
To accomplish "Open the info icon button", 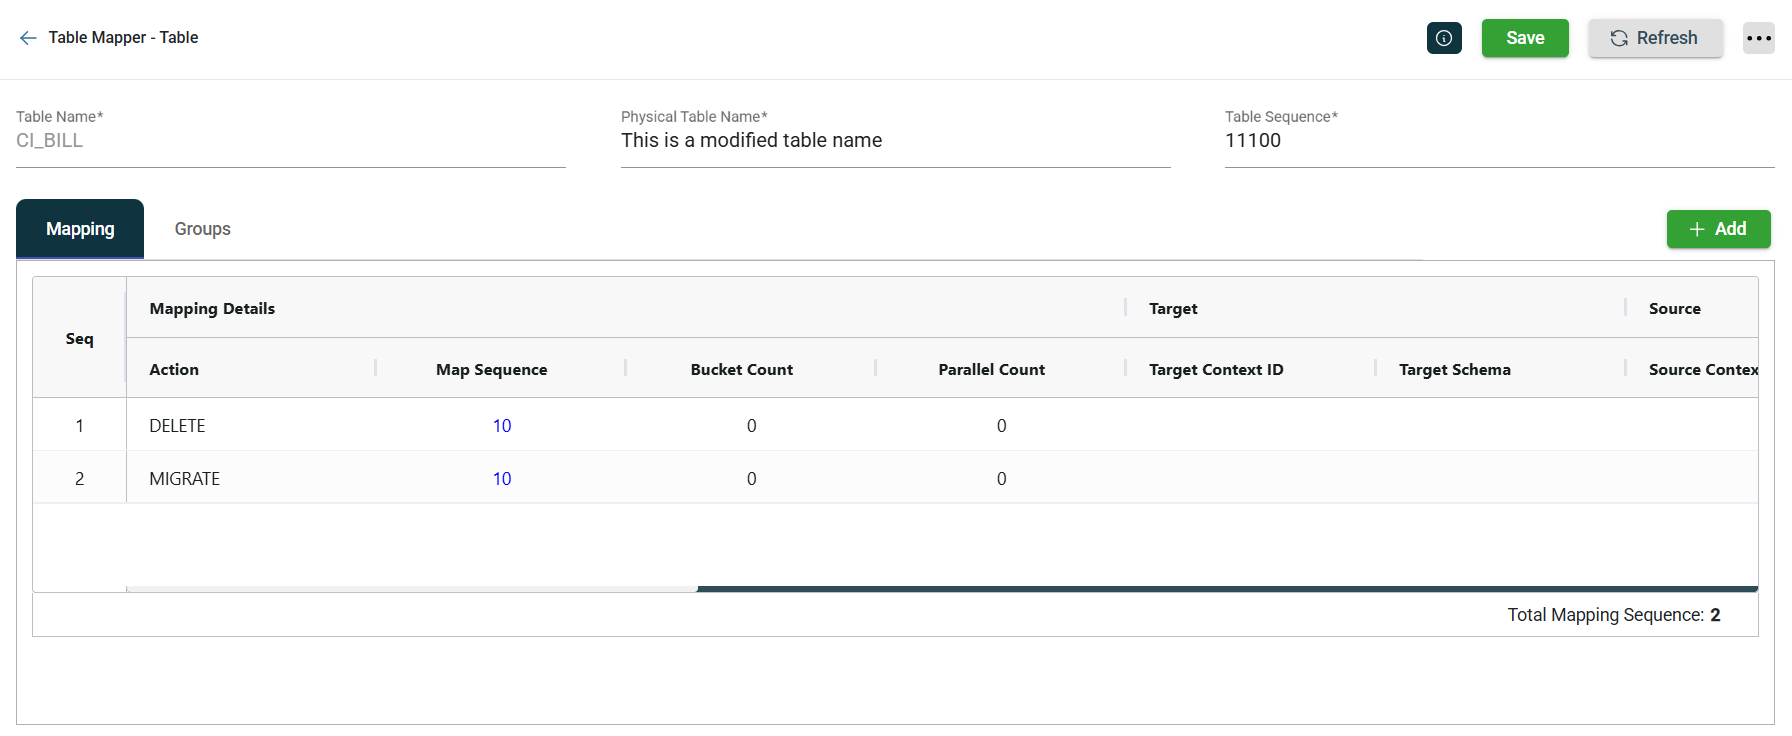I will pos(1444,38).
